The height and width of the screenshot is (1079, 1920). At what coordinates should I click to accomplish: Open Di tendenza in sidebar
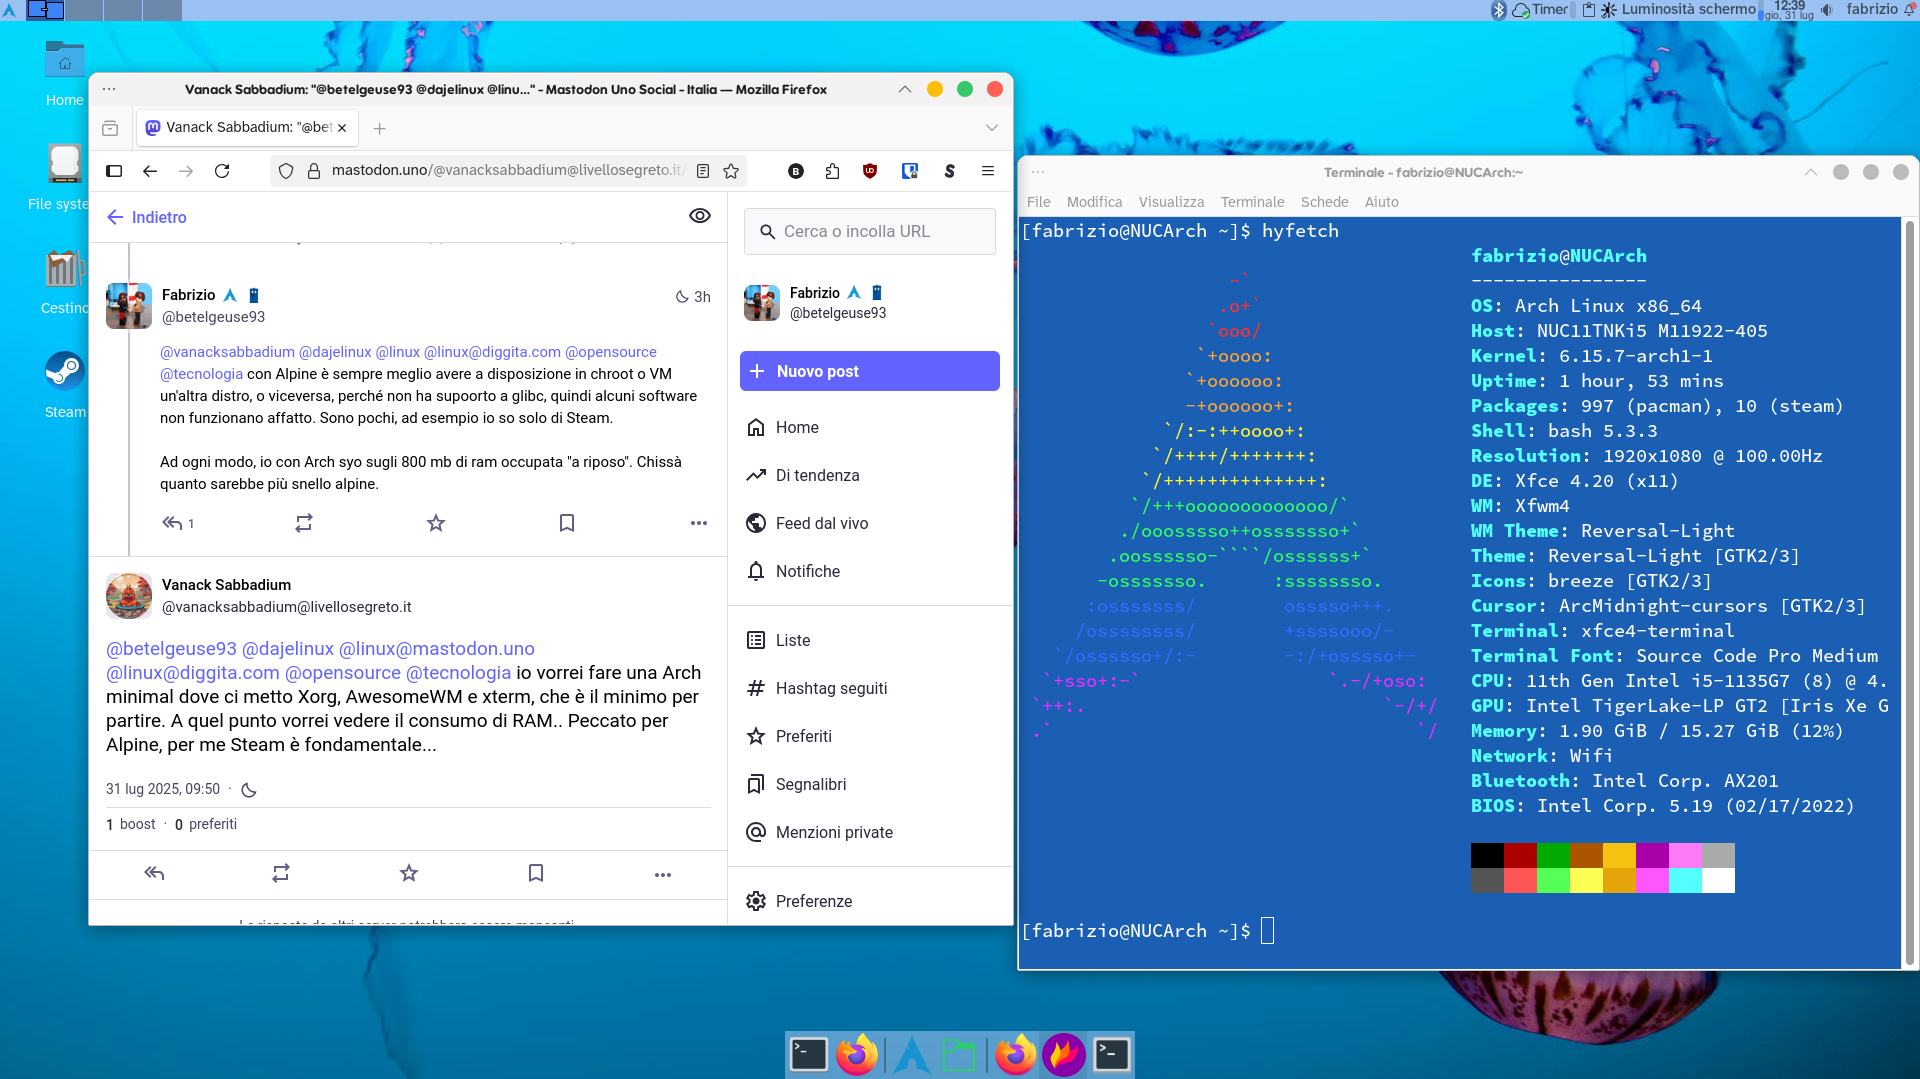click(803, 475)
